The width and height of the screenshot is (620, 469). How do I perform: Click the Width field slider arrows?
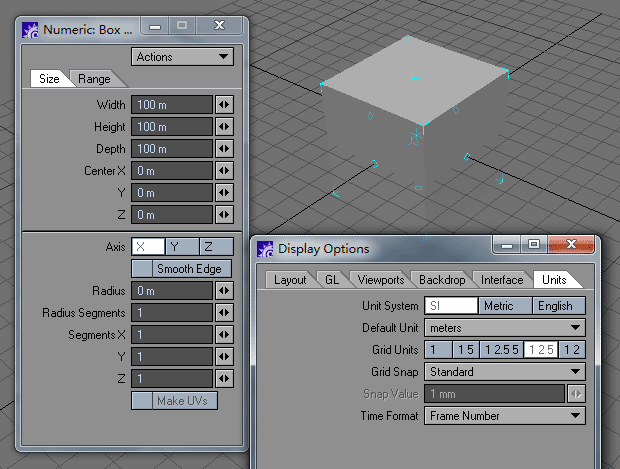tap(224, 105)
